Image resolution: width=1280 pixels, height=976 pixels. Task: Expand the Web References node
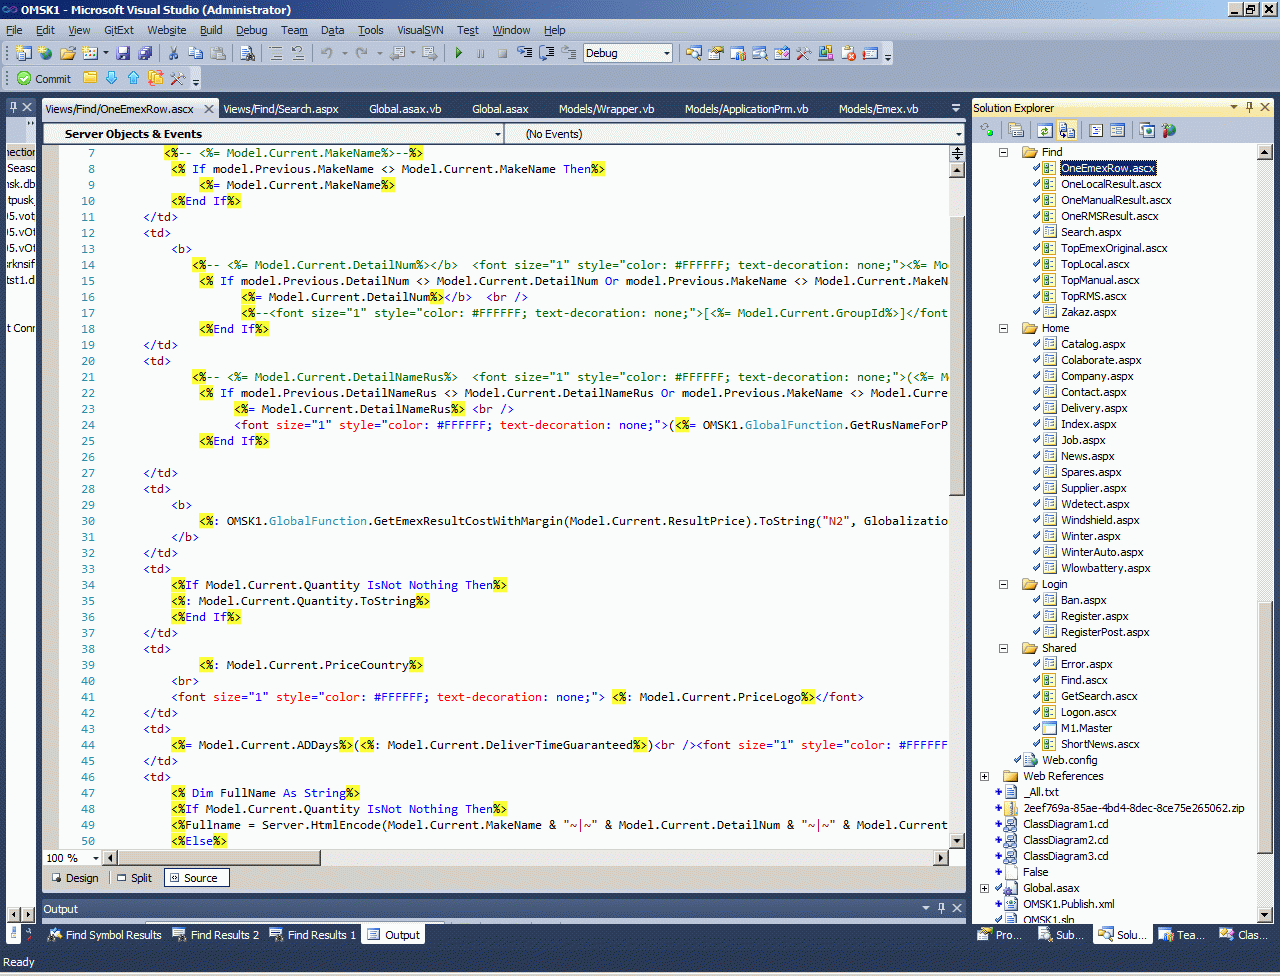[x=984, y=776]
